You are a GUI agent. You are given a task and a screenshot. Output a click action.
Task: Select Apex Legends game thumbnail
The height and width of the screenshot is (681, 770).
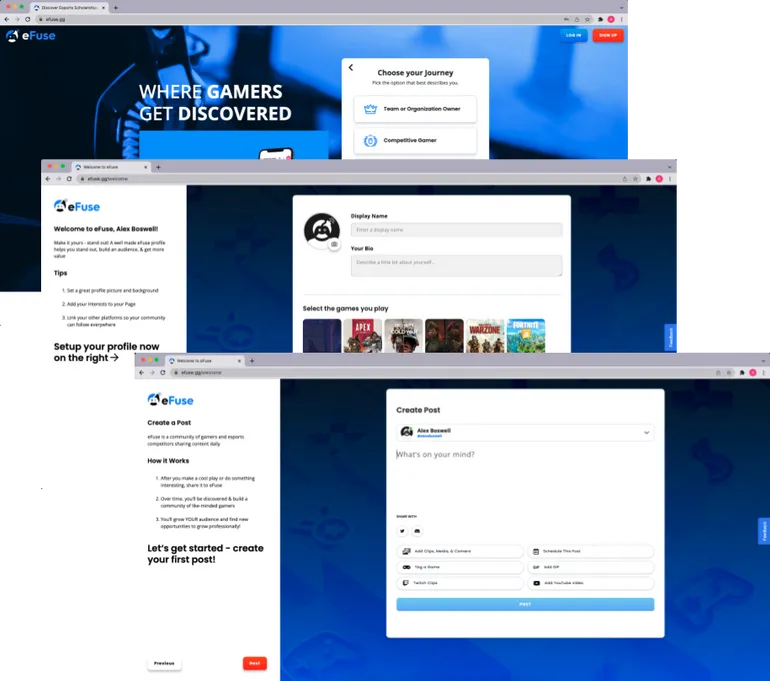point(363,336)
